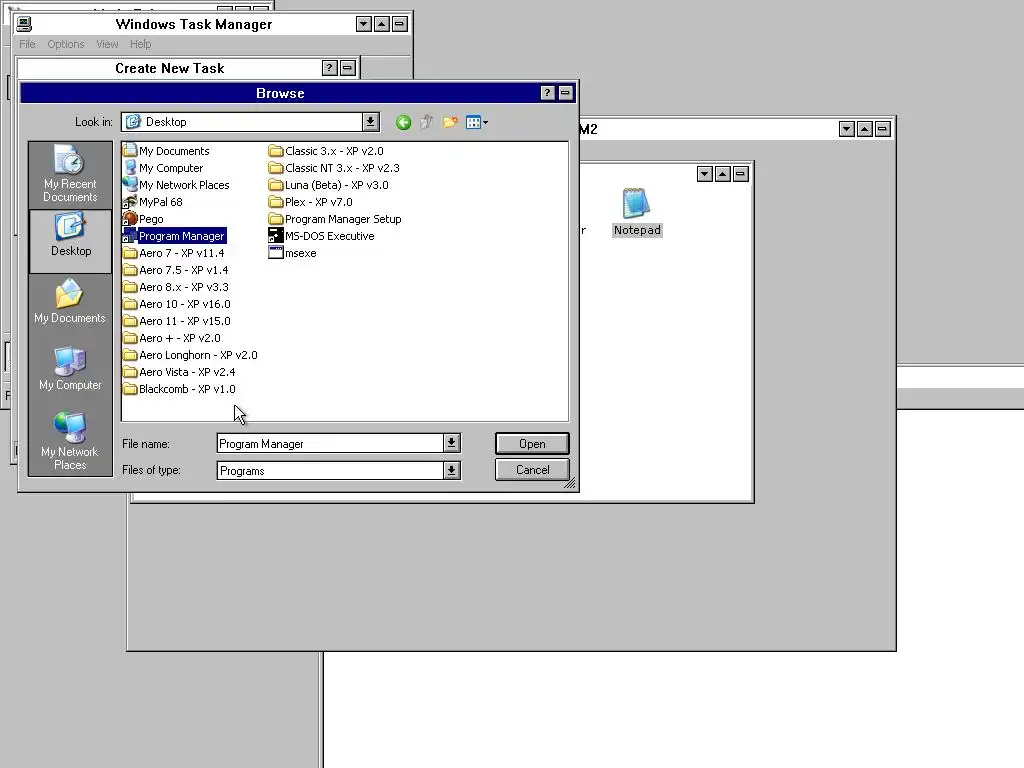Screen dimensions: 1024x768
Task: Open the Options menu in Task Manager
Action: pos(65,44)
